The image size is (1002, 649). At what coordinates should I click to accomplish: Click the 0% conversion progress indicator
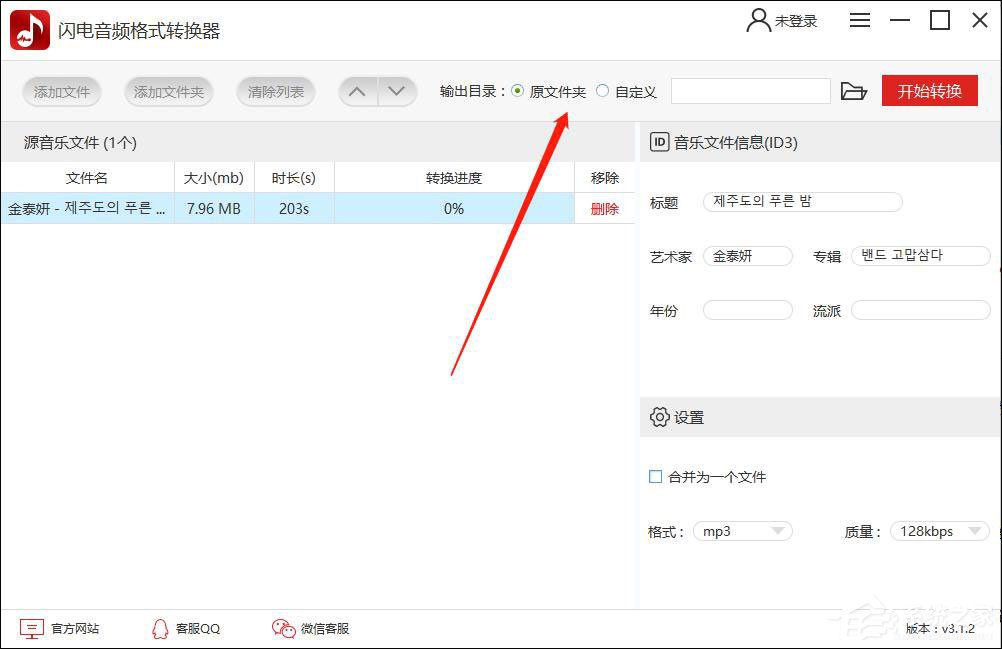(453, 208)
